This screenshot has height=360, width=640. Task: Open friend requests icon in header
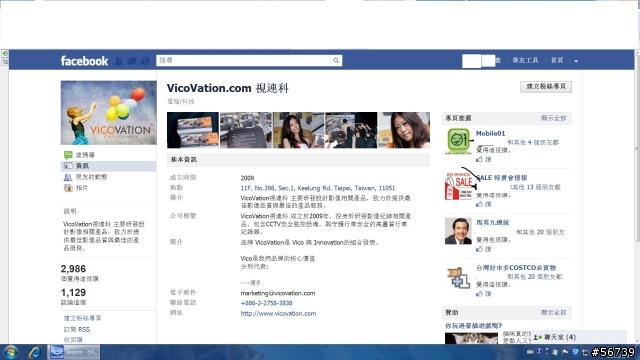point(119,61)
